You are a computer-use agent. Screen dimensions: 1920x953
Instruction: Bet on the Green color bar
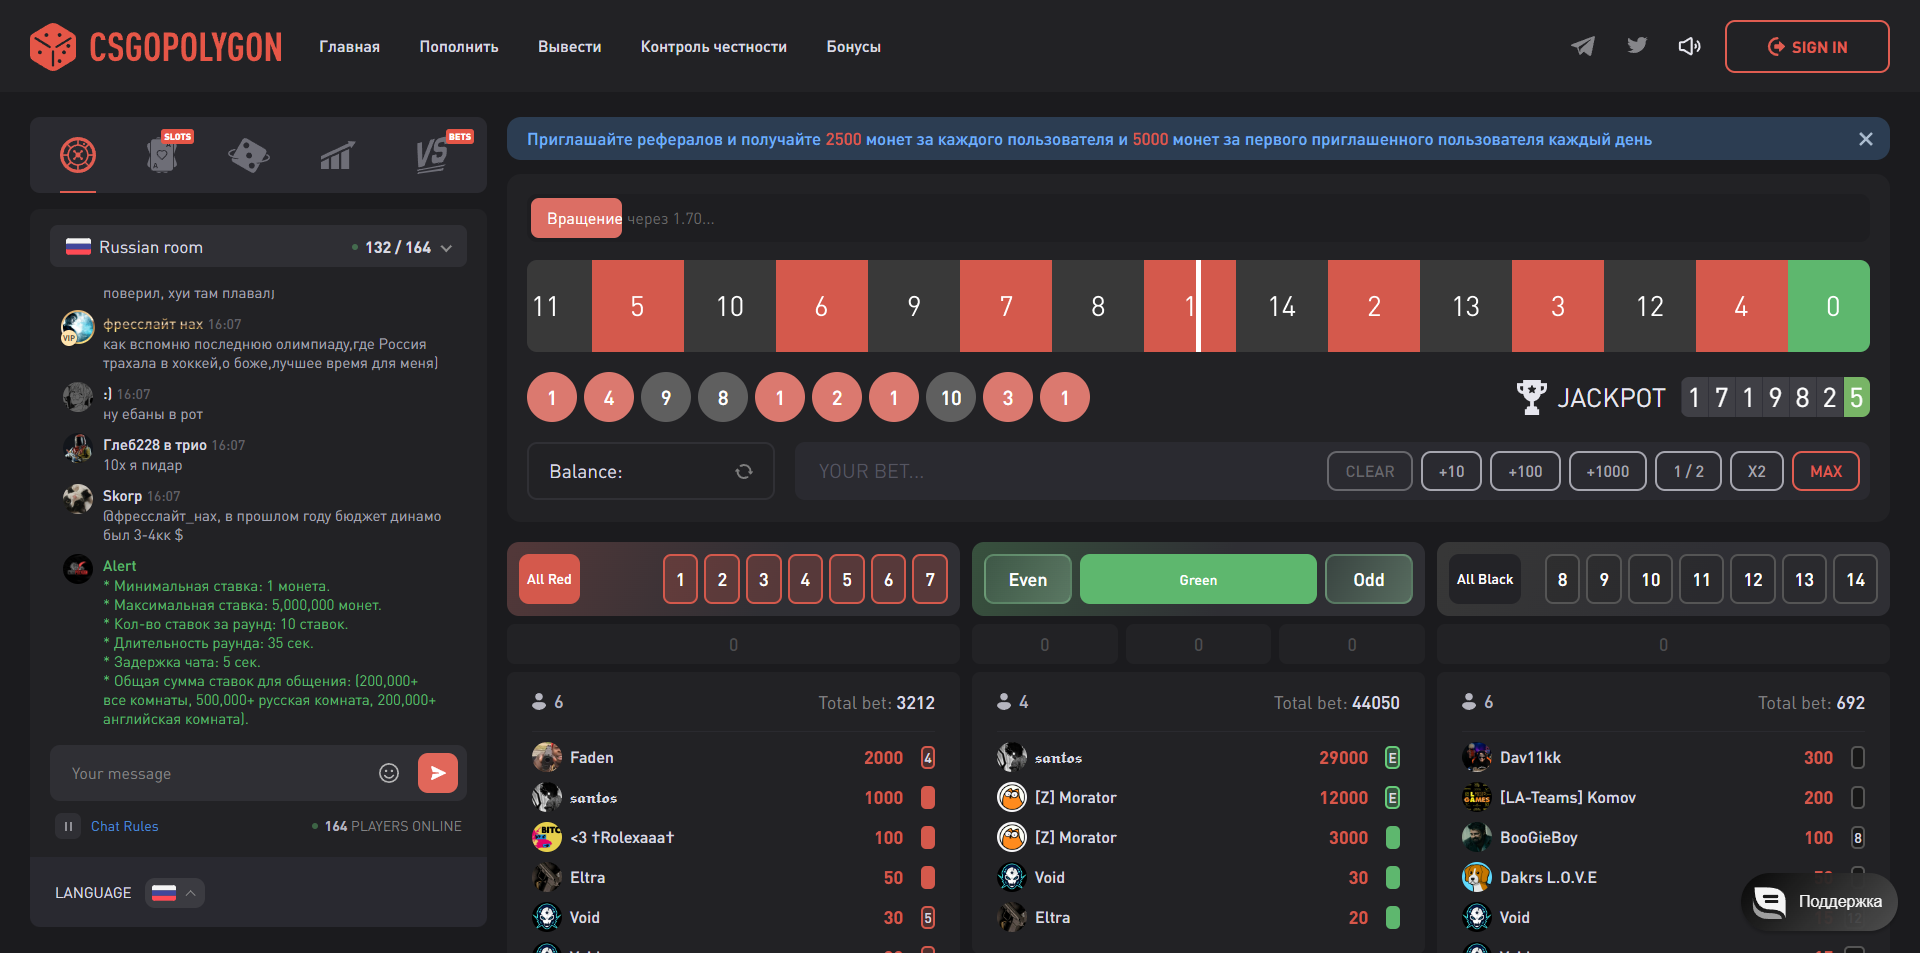[1197, 580]
